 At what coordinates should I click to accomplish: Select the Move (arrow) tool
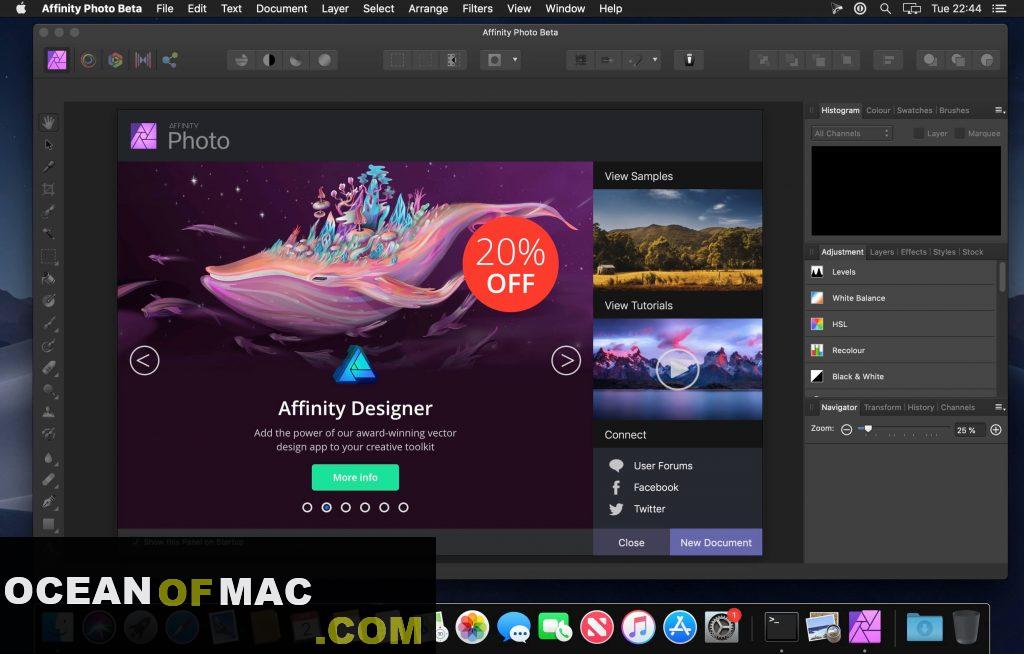[x=48, y=144]
